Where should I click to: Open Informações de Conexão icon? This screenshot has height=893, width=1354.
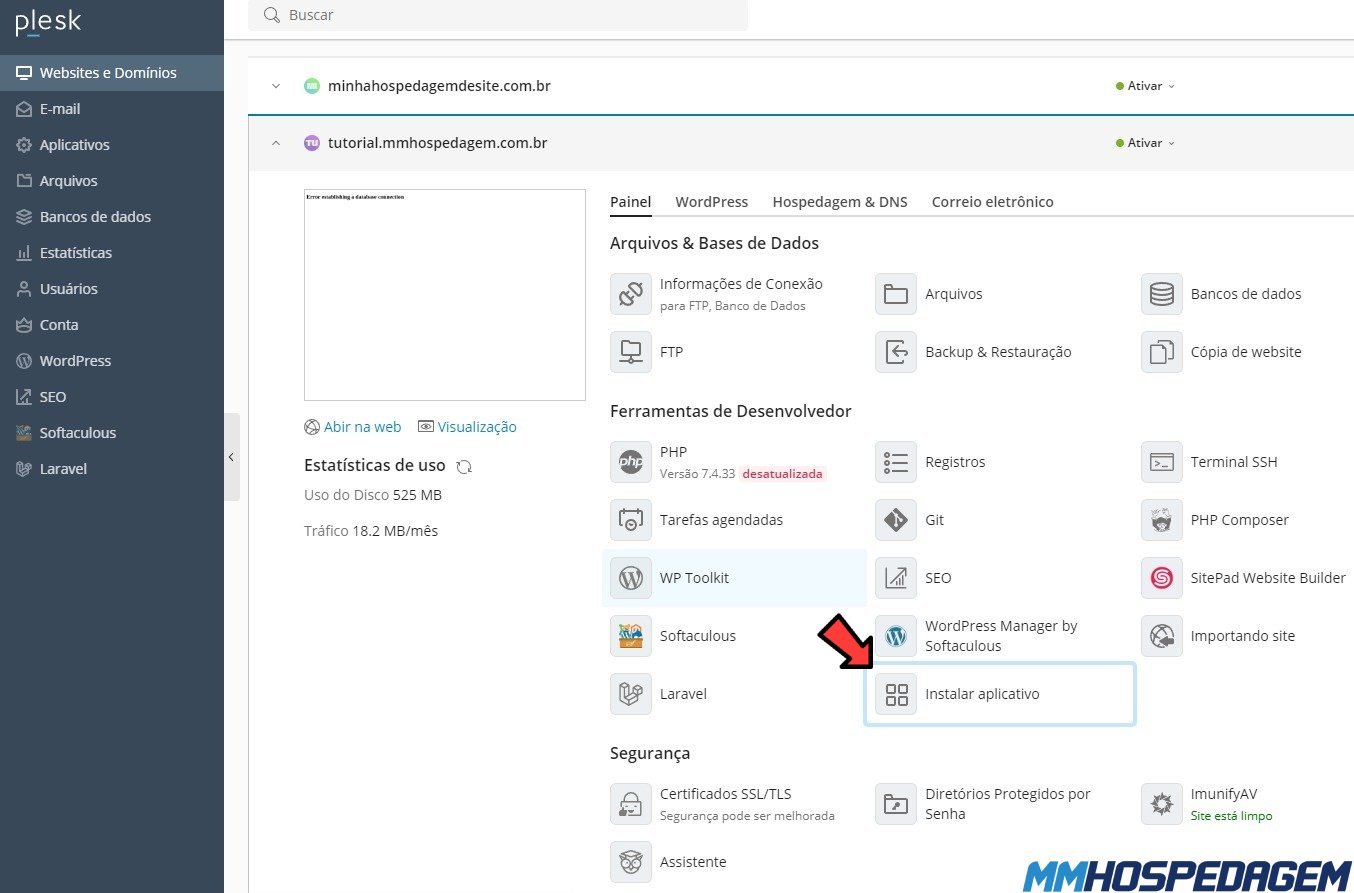(x=630, y=294)
